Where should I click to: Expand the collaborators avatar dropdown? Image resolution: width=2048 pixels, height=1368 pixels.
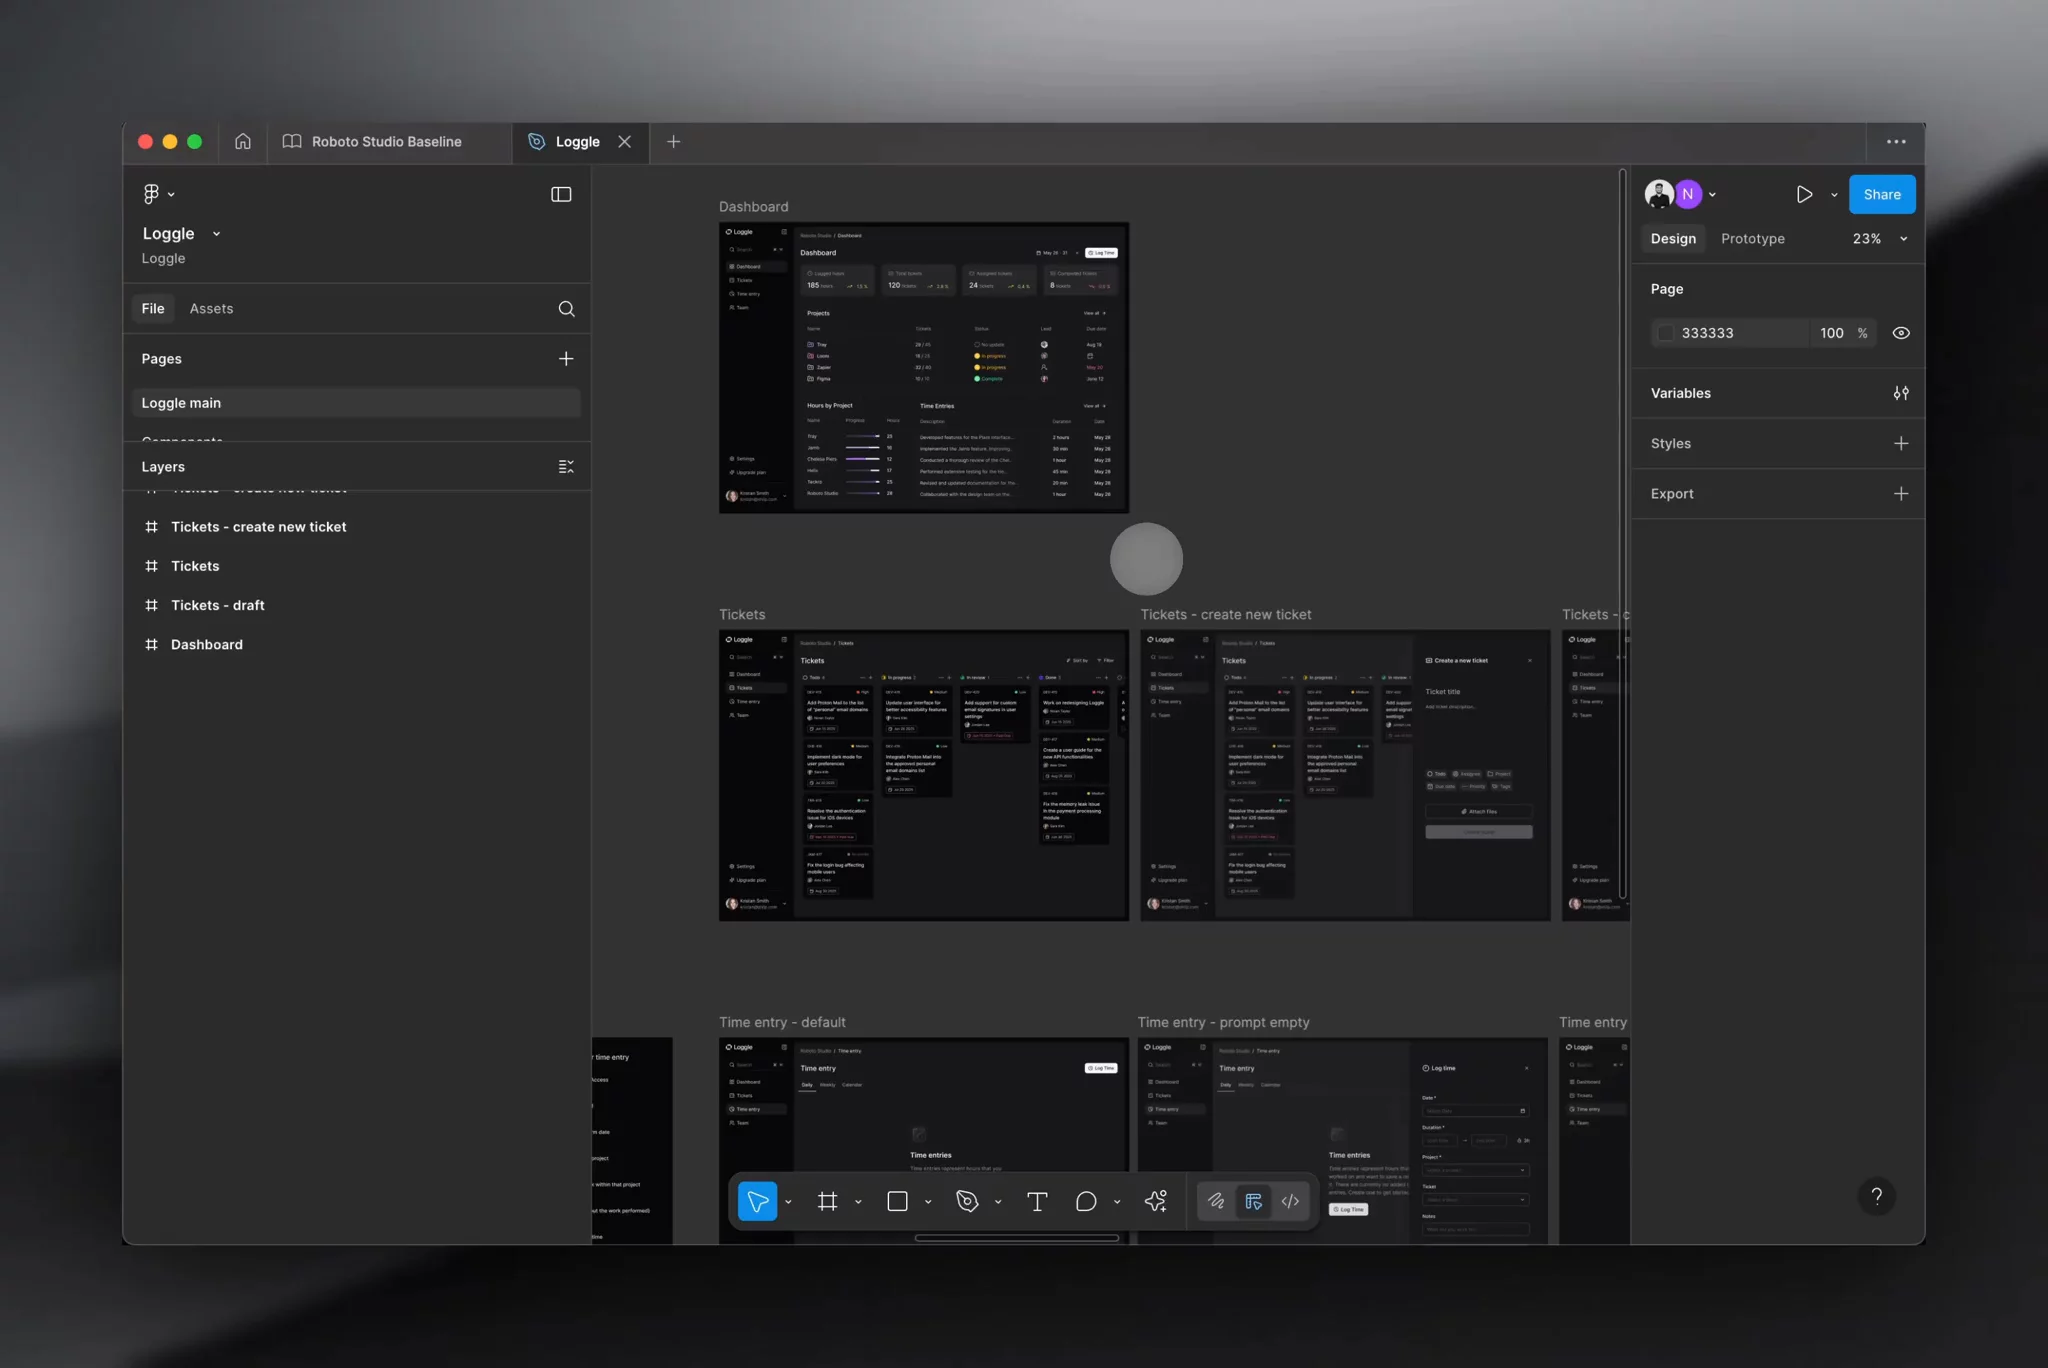[x=1713, y=195]
